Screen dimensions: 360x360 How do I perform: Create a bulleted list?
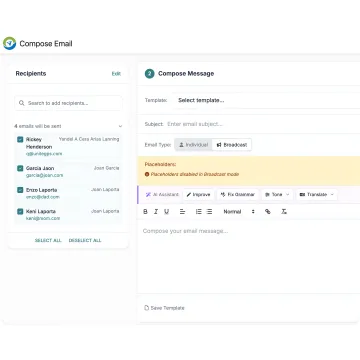pyautogui.click(x=209, y=212)
